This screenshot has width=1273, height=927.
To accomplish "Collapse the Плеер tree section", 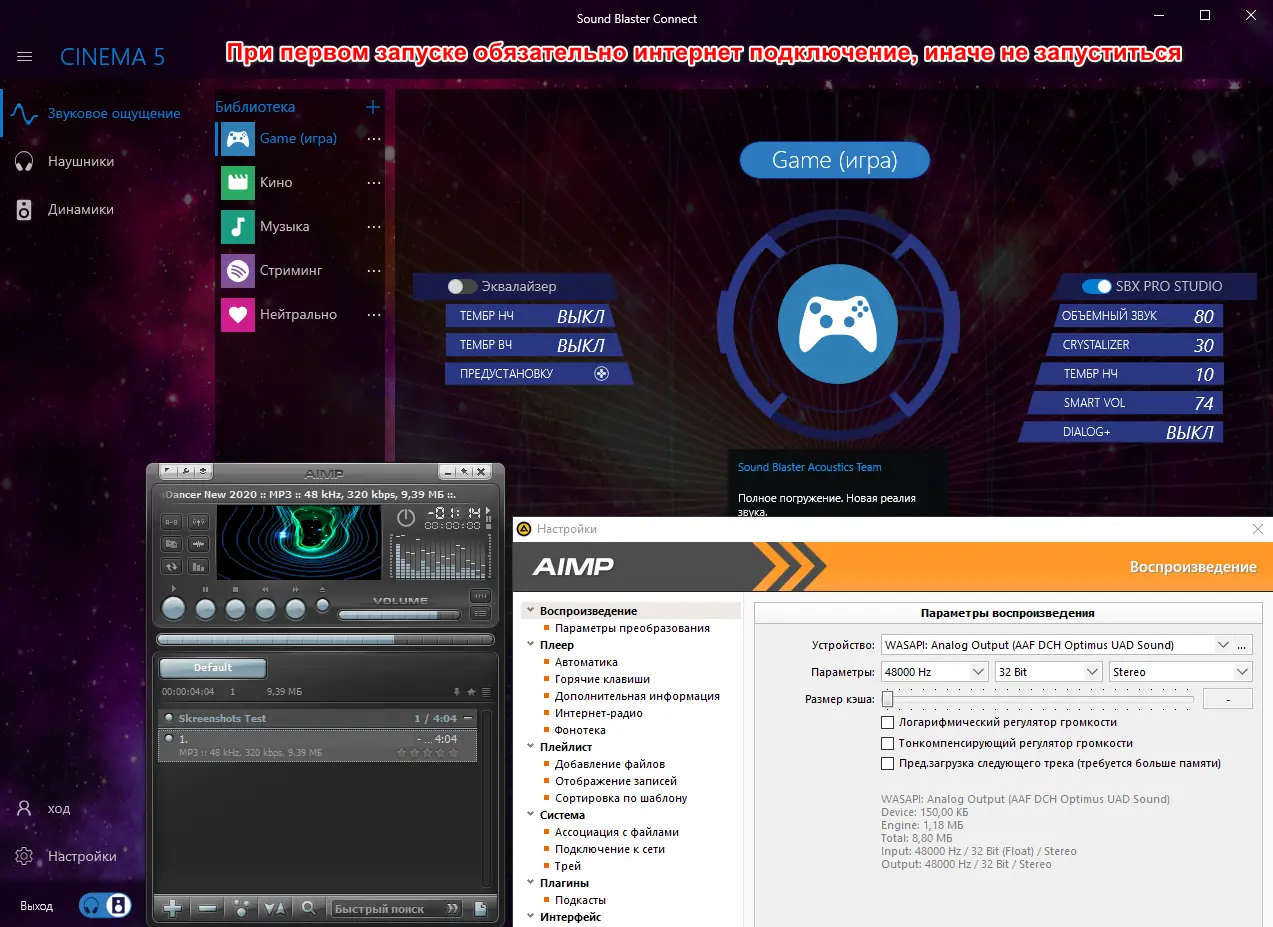I will pyautogui.click(x=529, y=645).
